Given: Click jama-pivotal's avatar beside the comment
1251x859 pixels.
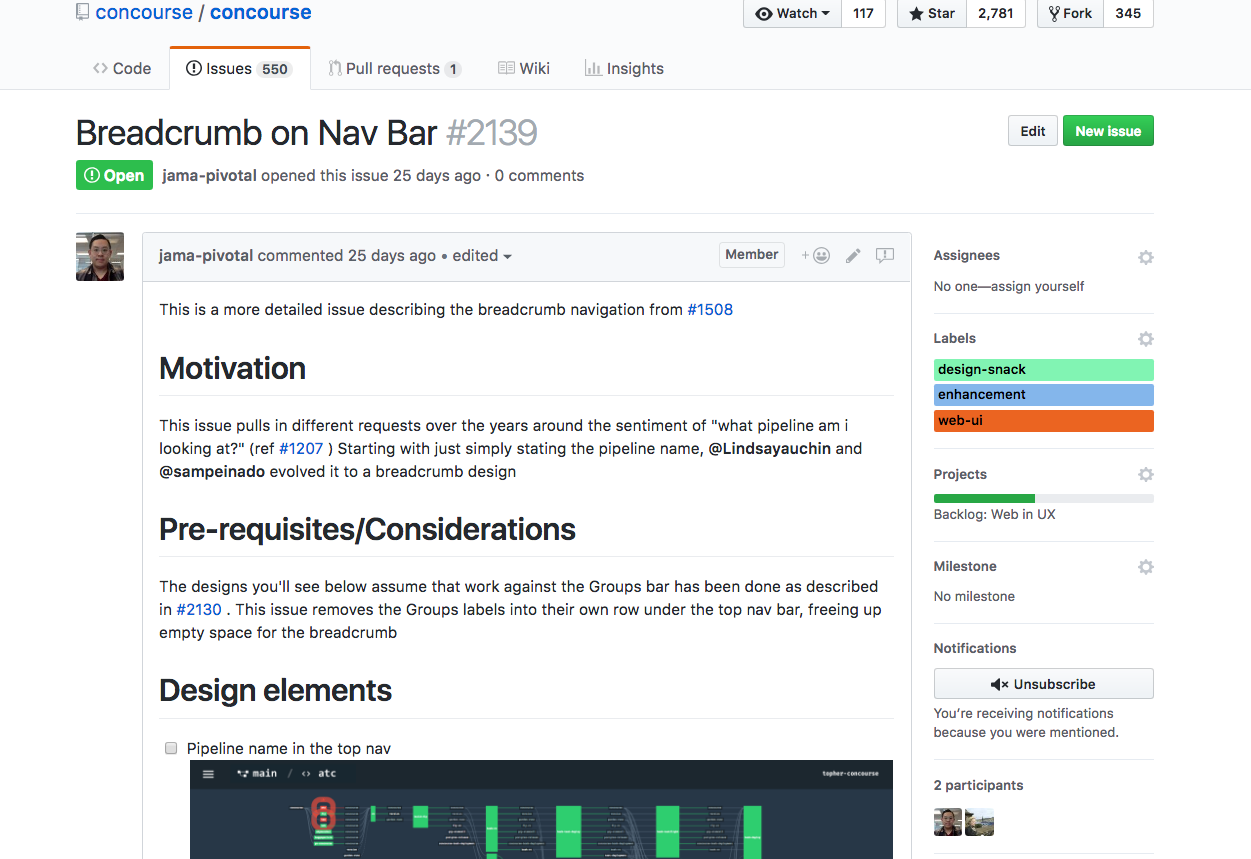Looking at the screenshot, I should 100,257.
